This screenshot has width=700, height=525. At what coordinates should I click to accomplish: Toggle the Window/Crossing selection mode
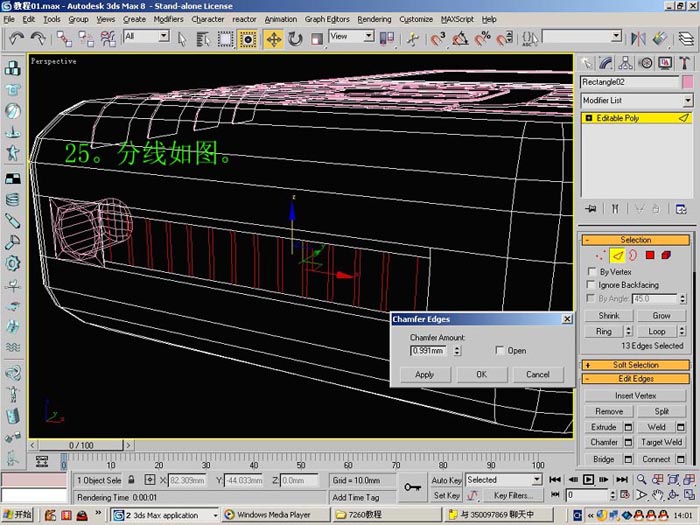pos(247,39)
